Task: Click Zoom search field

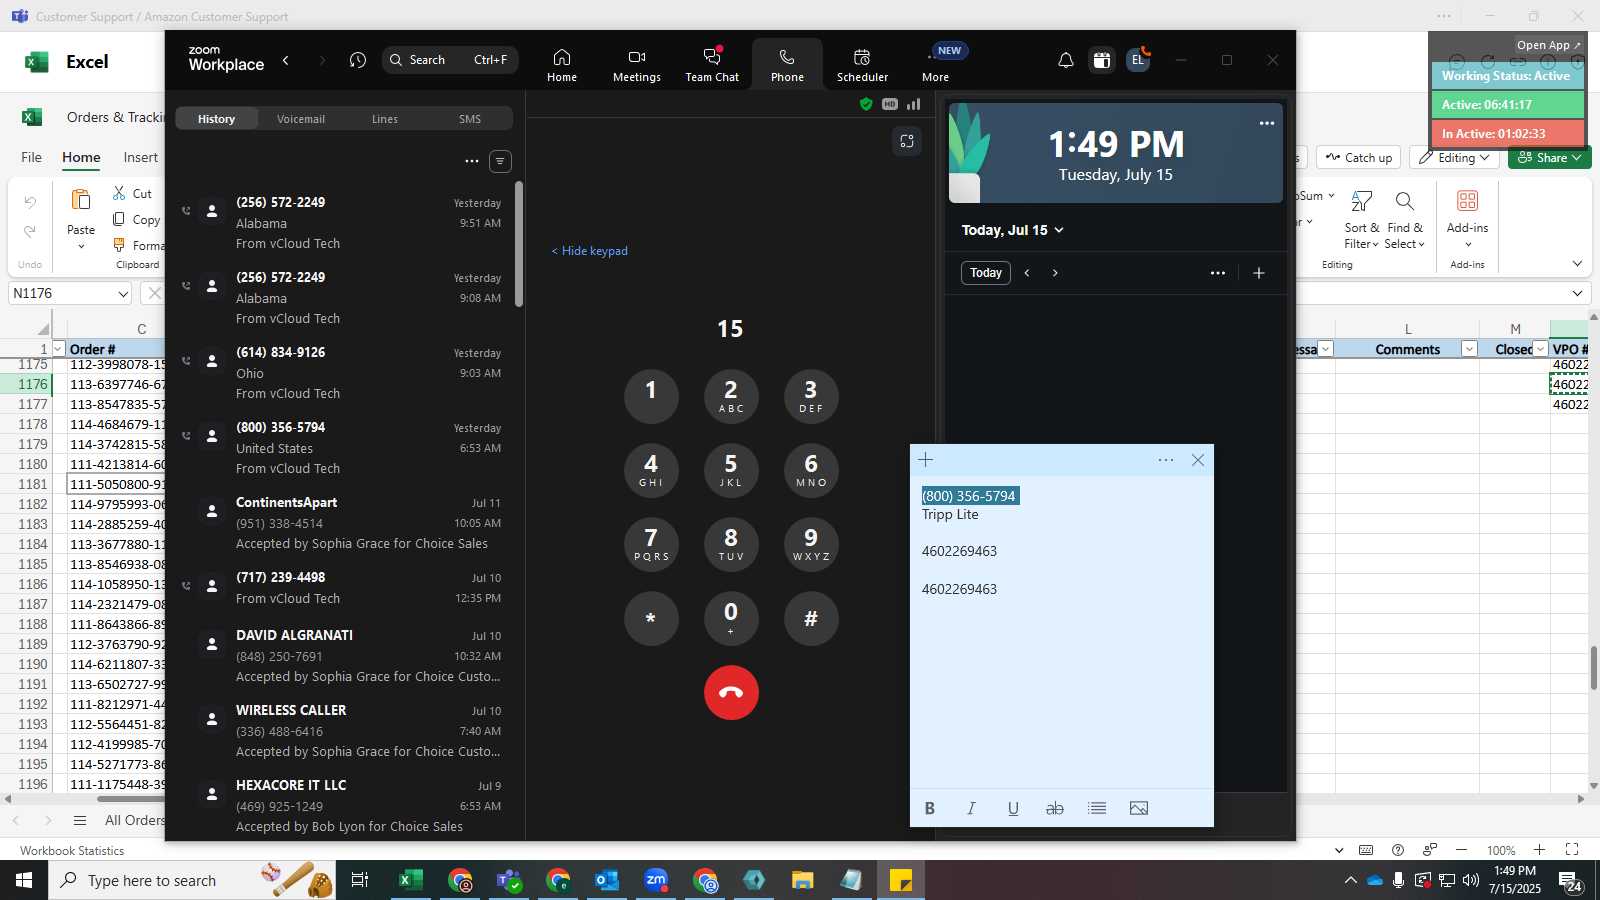Action: [x=450, y=60]
